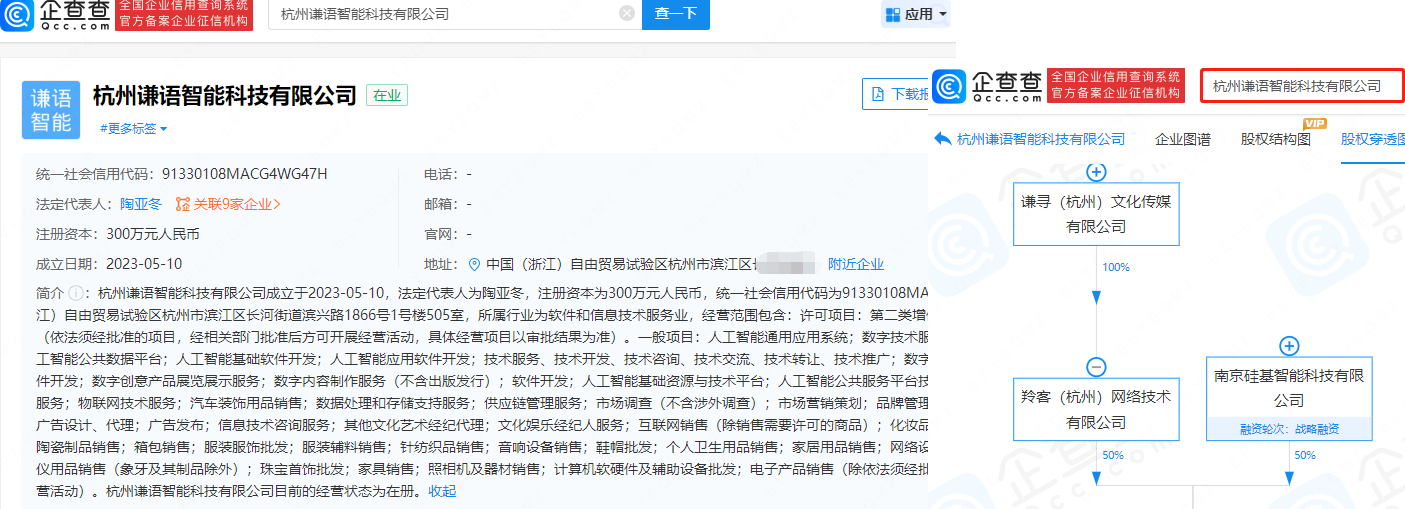Screen dimensions: 1405x509
Task: Switch to the 股权结构图 tab
Action: point(1276,139)
